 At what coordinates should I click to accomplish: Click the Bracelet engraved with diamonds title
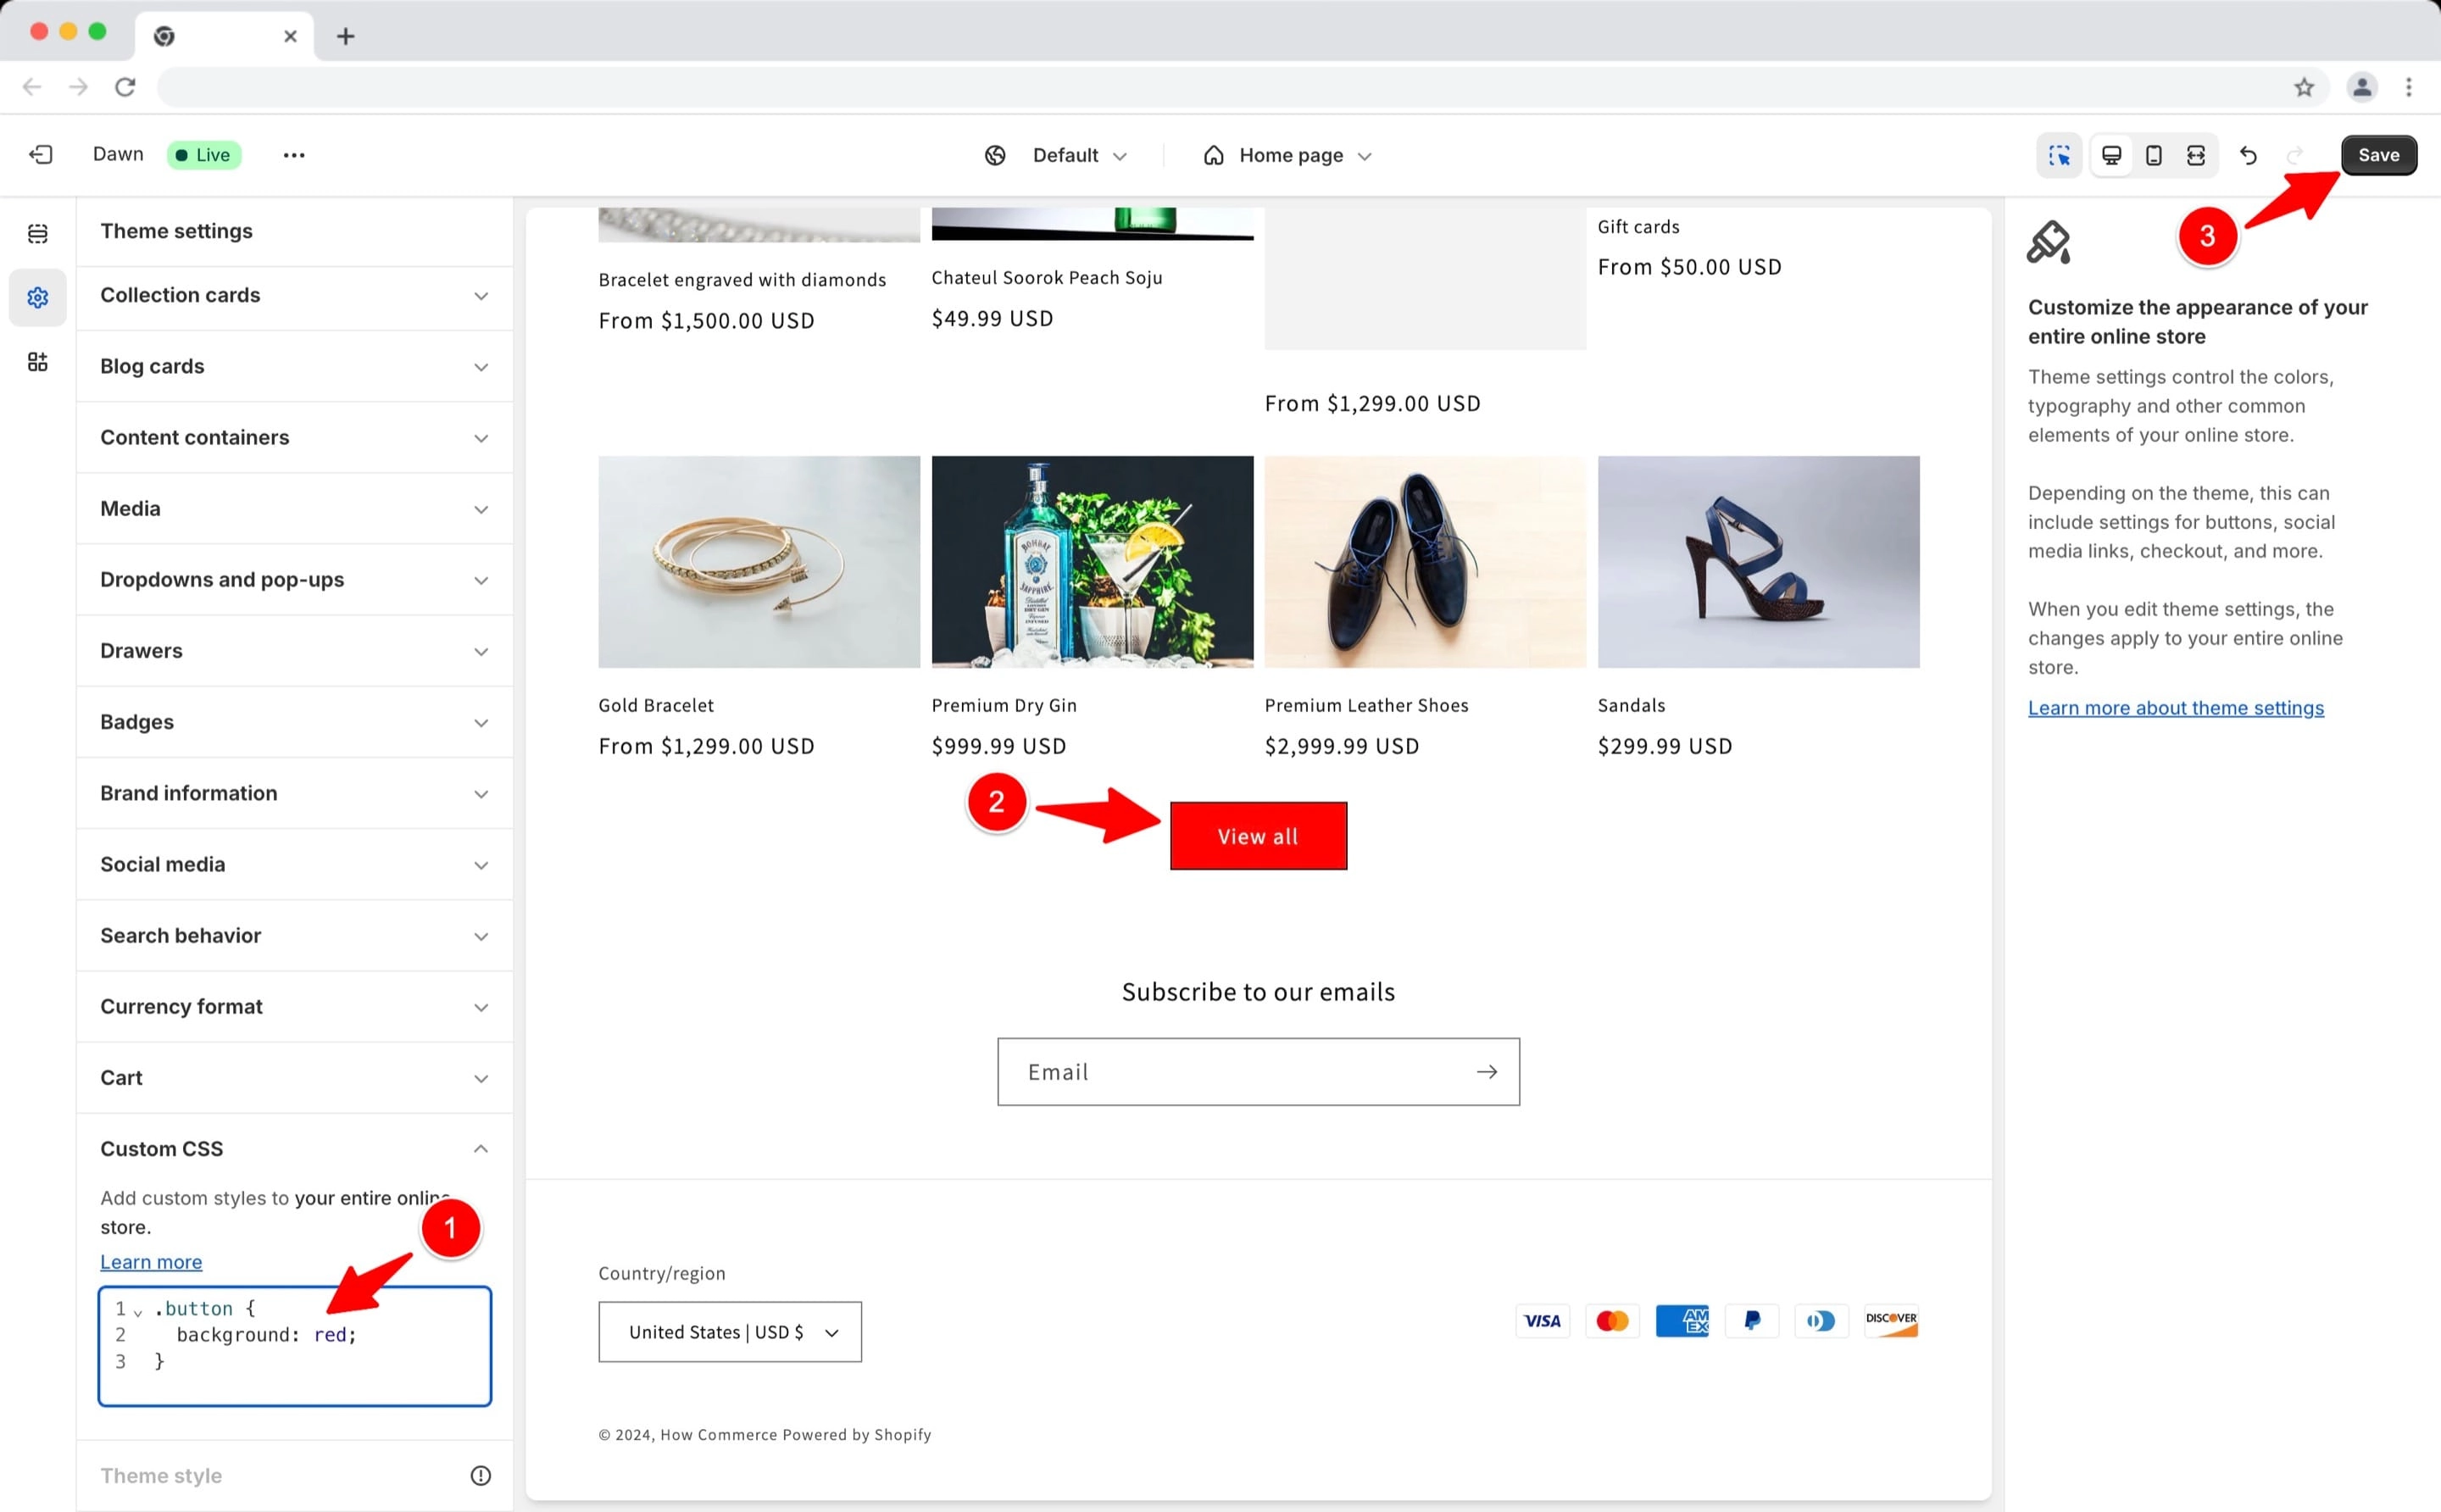click(742, 280)
